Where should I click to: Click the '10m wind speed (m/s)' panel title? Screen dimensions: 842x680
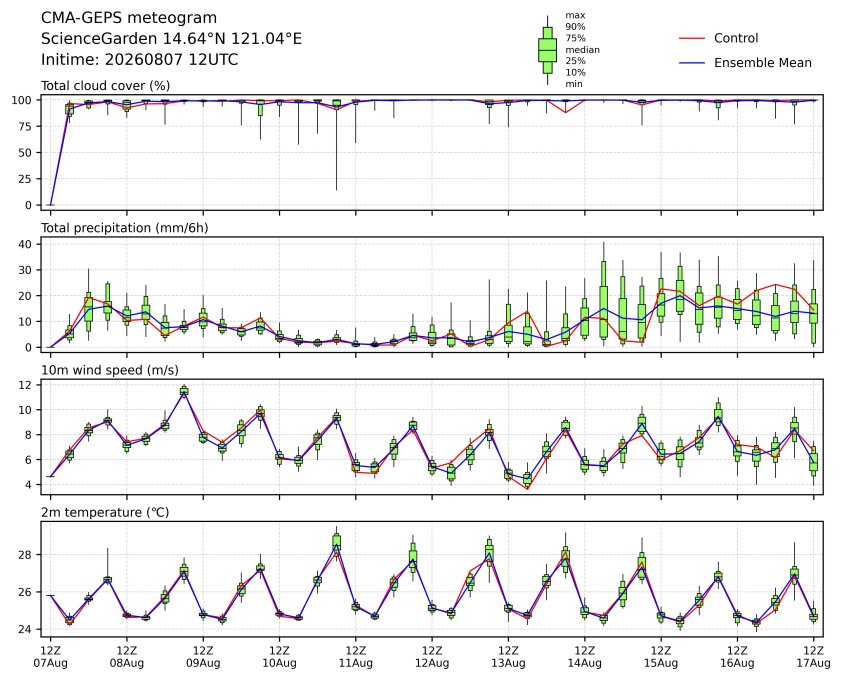point(110,370)
